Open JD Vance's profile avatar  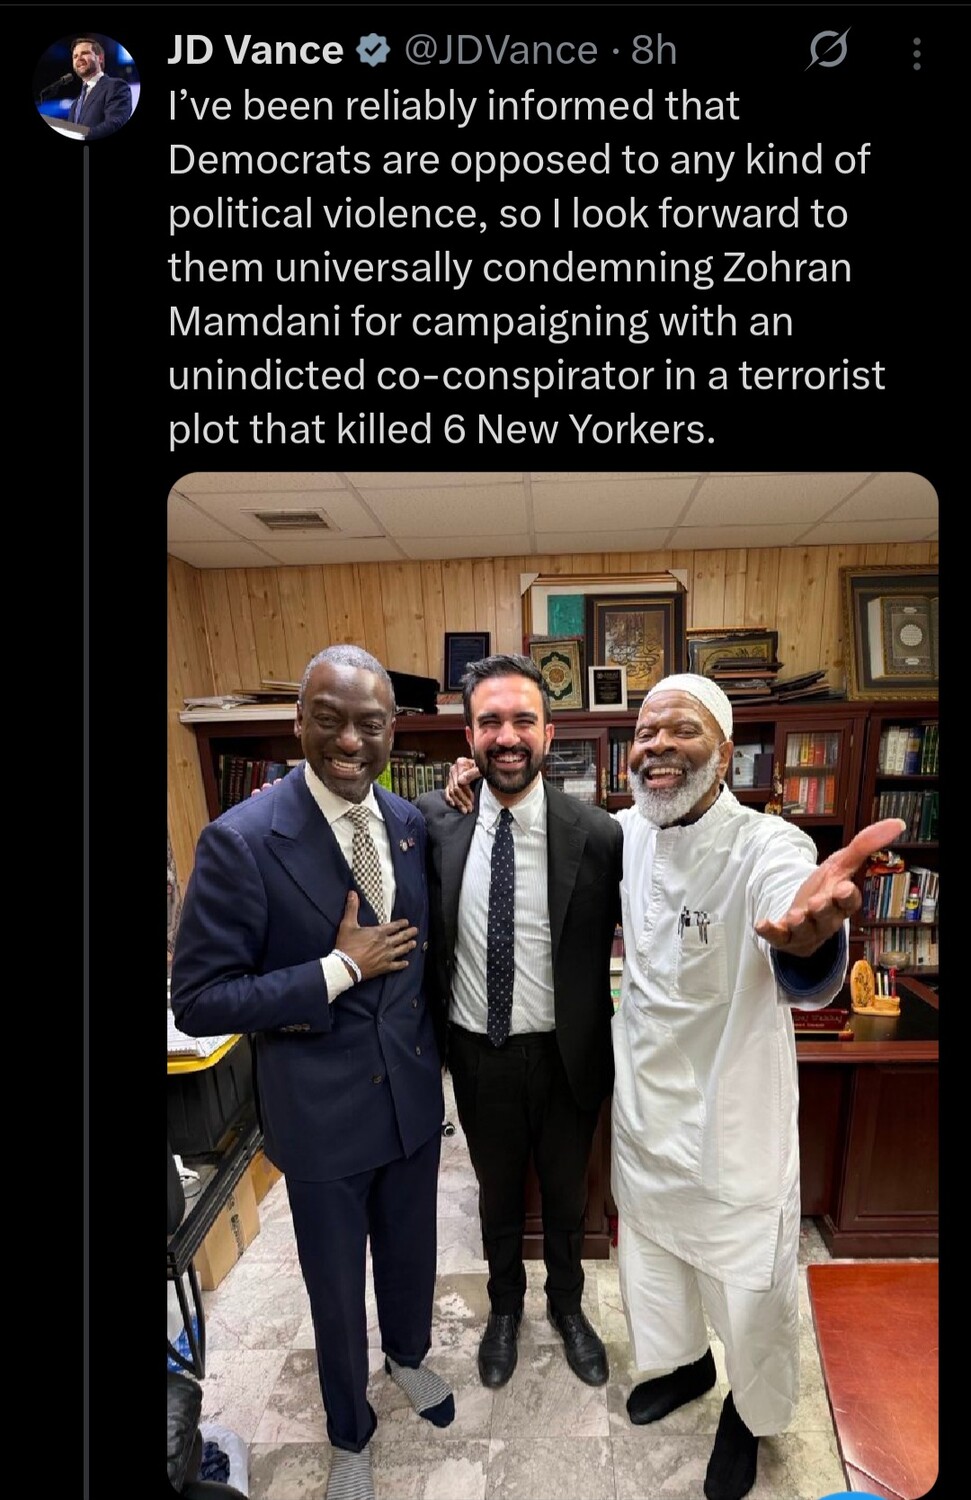click(x=87, y=86)
